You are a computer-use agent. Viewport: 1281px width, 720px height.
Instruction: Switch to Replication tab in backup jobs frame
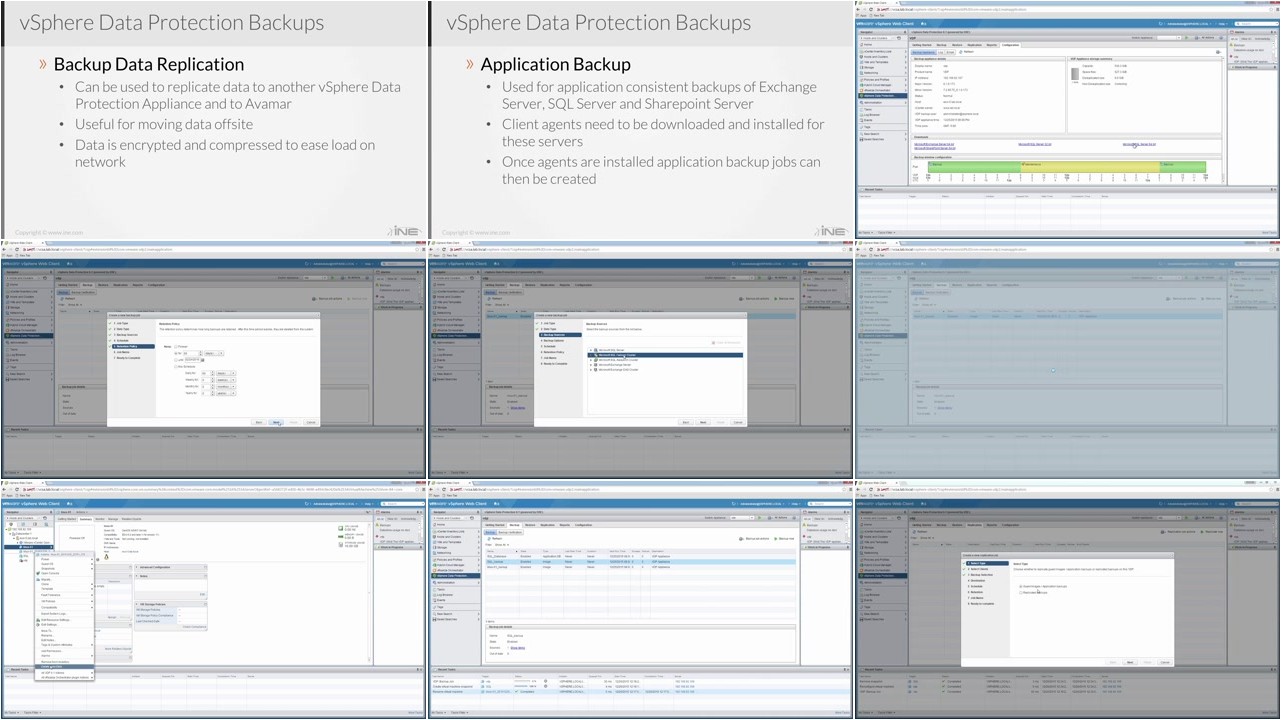(547, 525)
